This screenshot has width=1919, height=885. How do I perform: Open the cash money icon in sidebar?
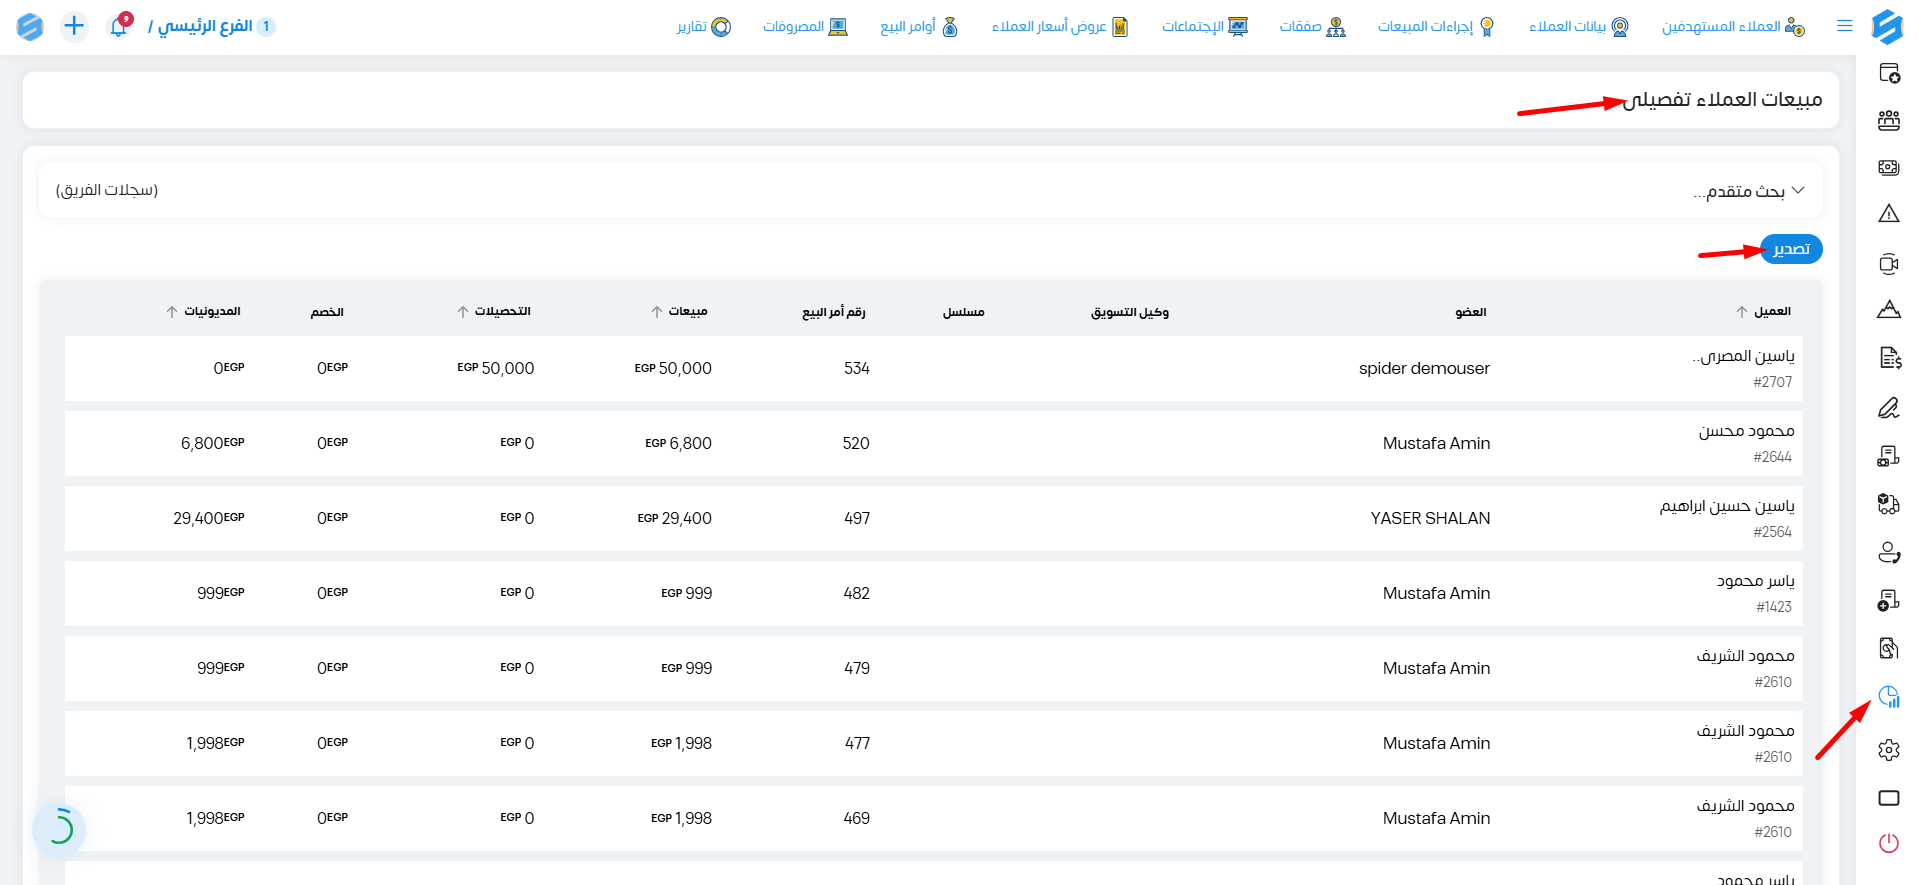[1888, 167]
